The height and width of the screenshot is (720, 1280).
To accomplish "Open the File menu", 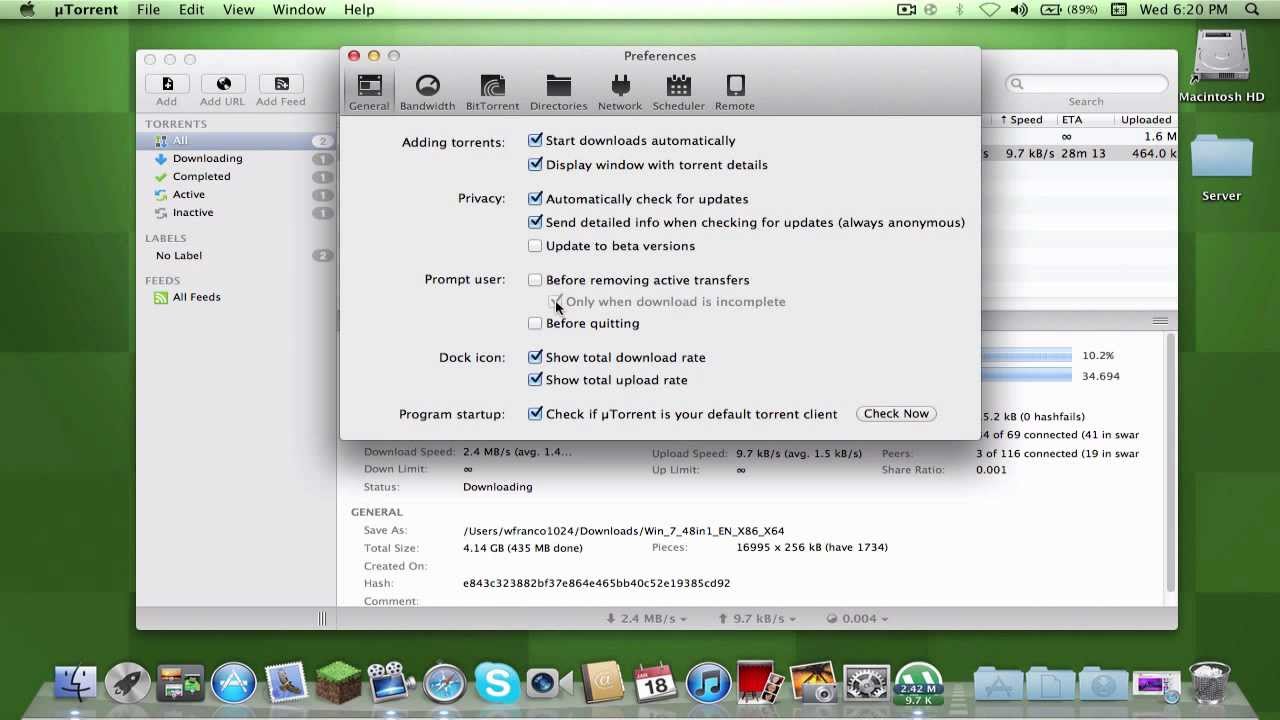I will pyautogui.click(x=148, y=10).
